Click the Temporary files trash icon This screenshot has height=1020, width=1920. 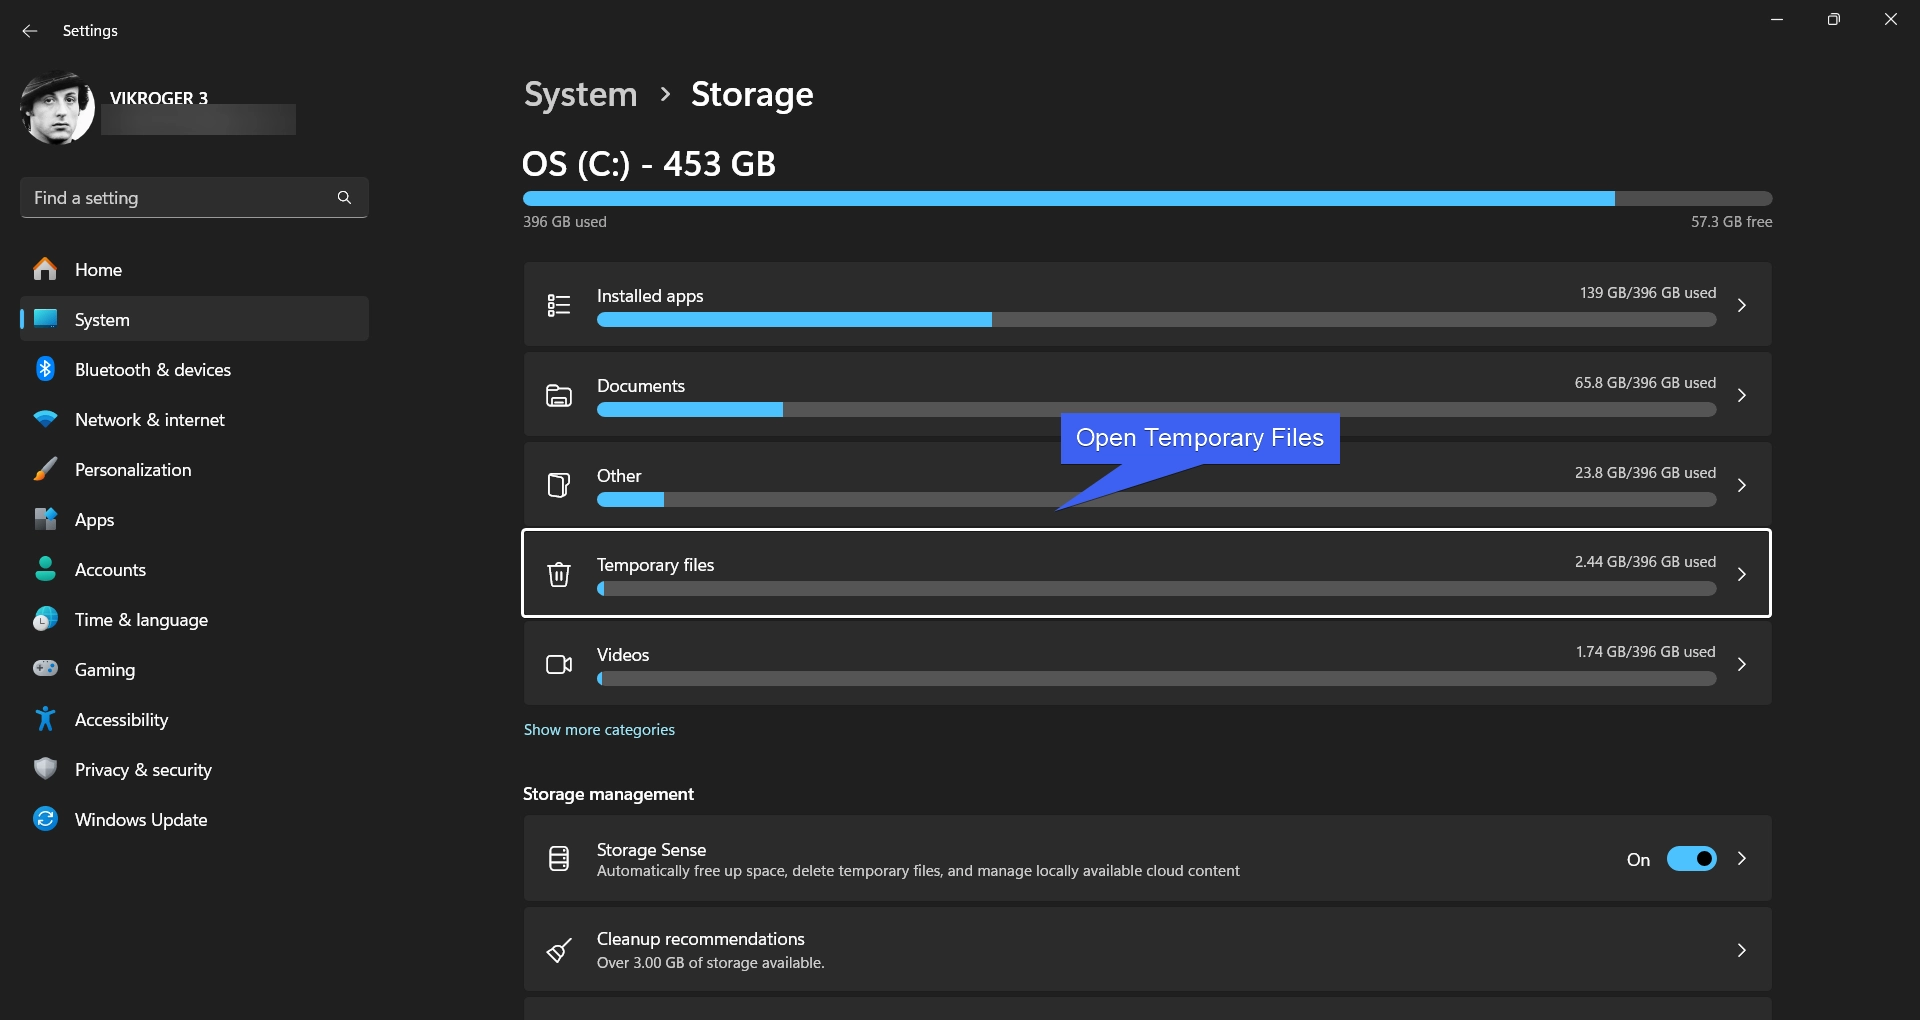559,574
